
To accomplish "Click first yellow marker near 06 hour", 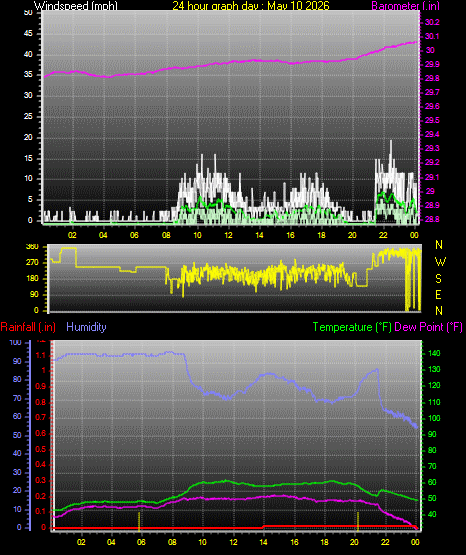I will [x=139, y=521].
